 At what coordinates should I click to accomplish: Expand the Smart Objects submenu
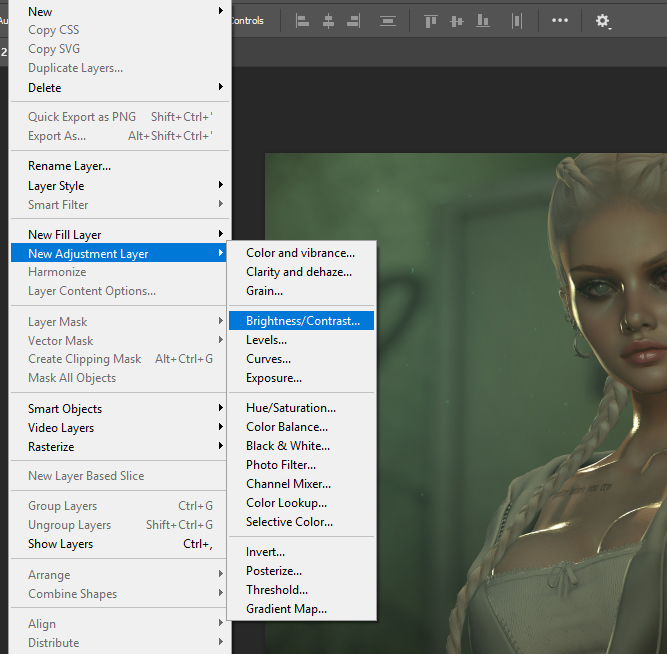pyautogui.click(x=120, y=408)
